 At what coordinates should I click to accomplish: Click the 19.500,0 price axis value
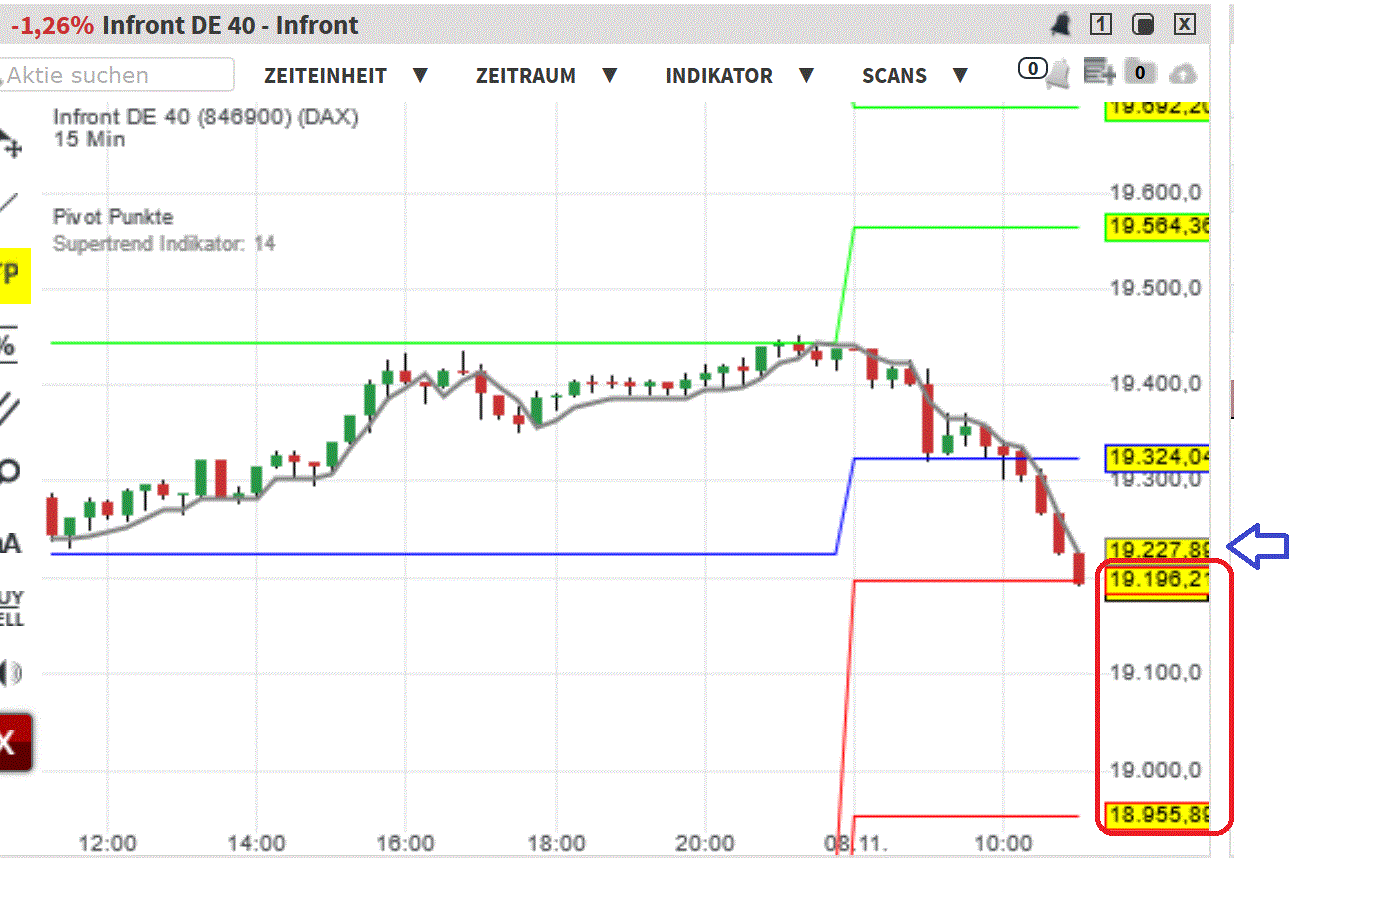(x=1156, y=289)
